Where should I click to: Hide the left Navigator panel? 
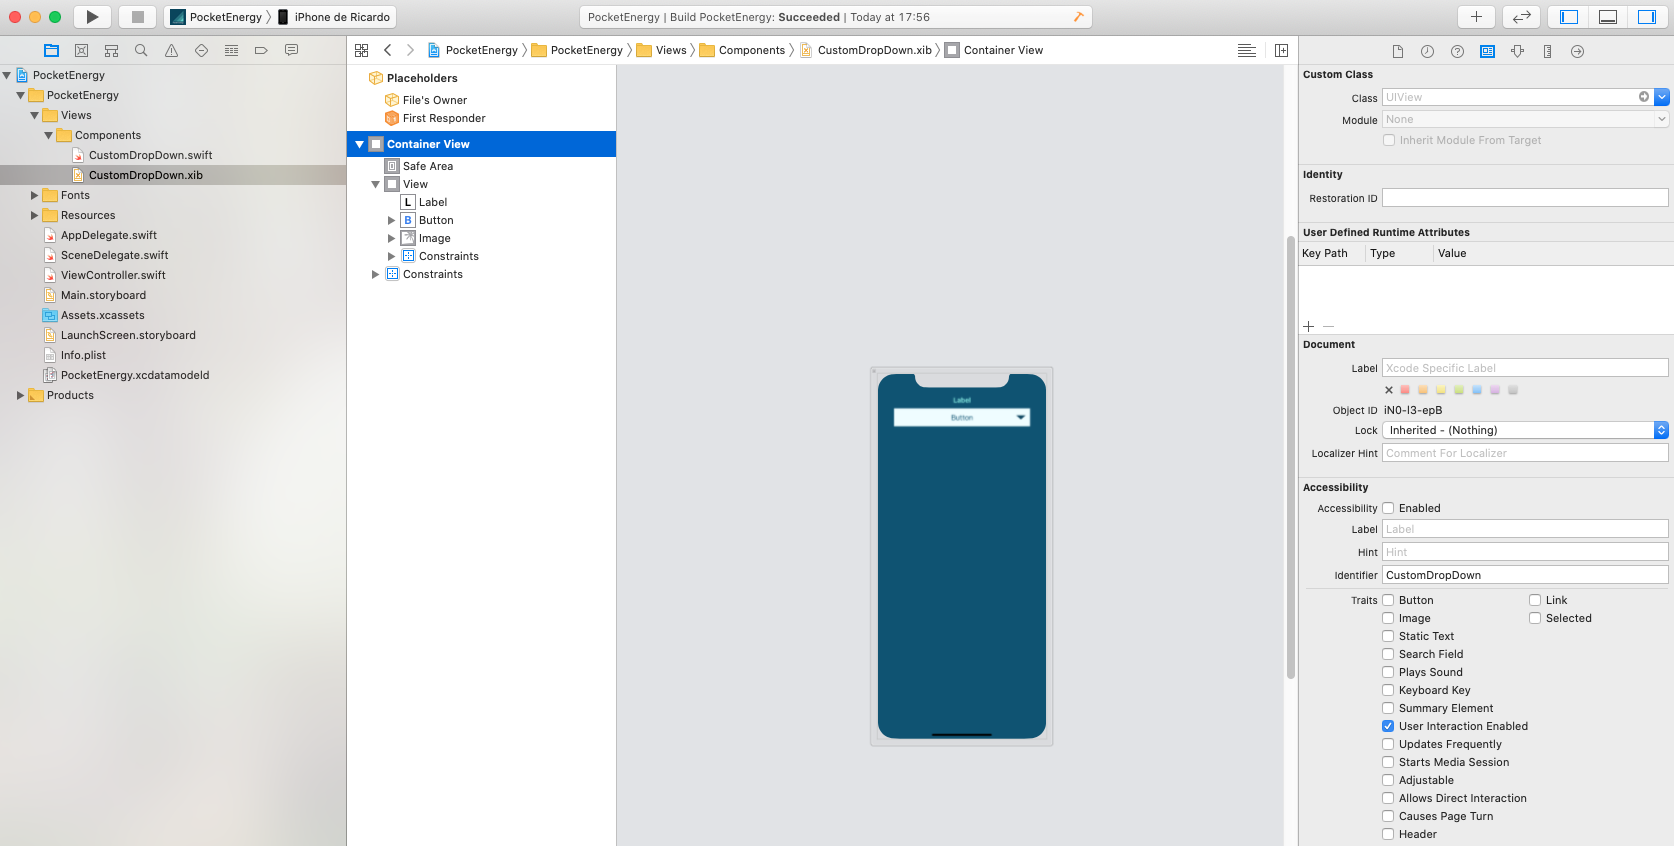[x=1569, y=17]
